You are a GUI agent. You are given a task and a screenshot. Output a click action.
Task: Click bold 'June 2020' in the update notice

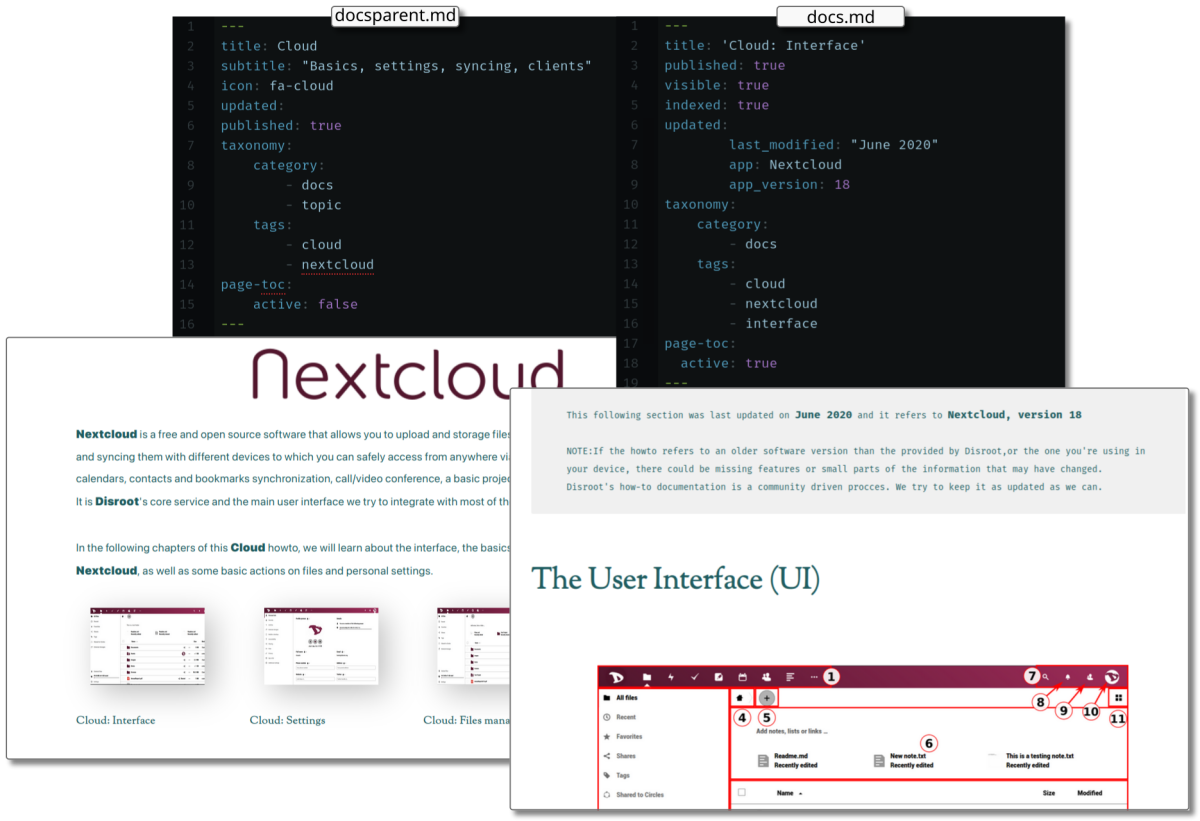click(825, 415)
